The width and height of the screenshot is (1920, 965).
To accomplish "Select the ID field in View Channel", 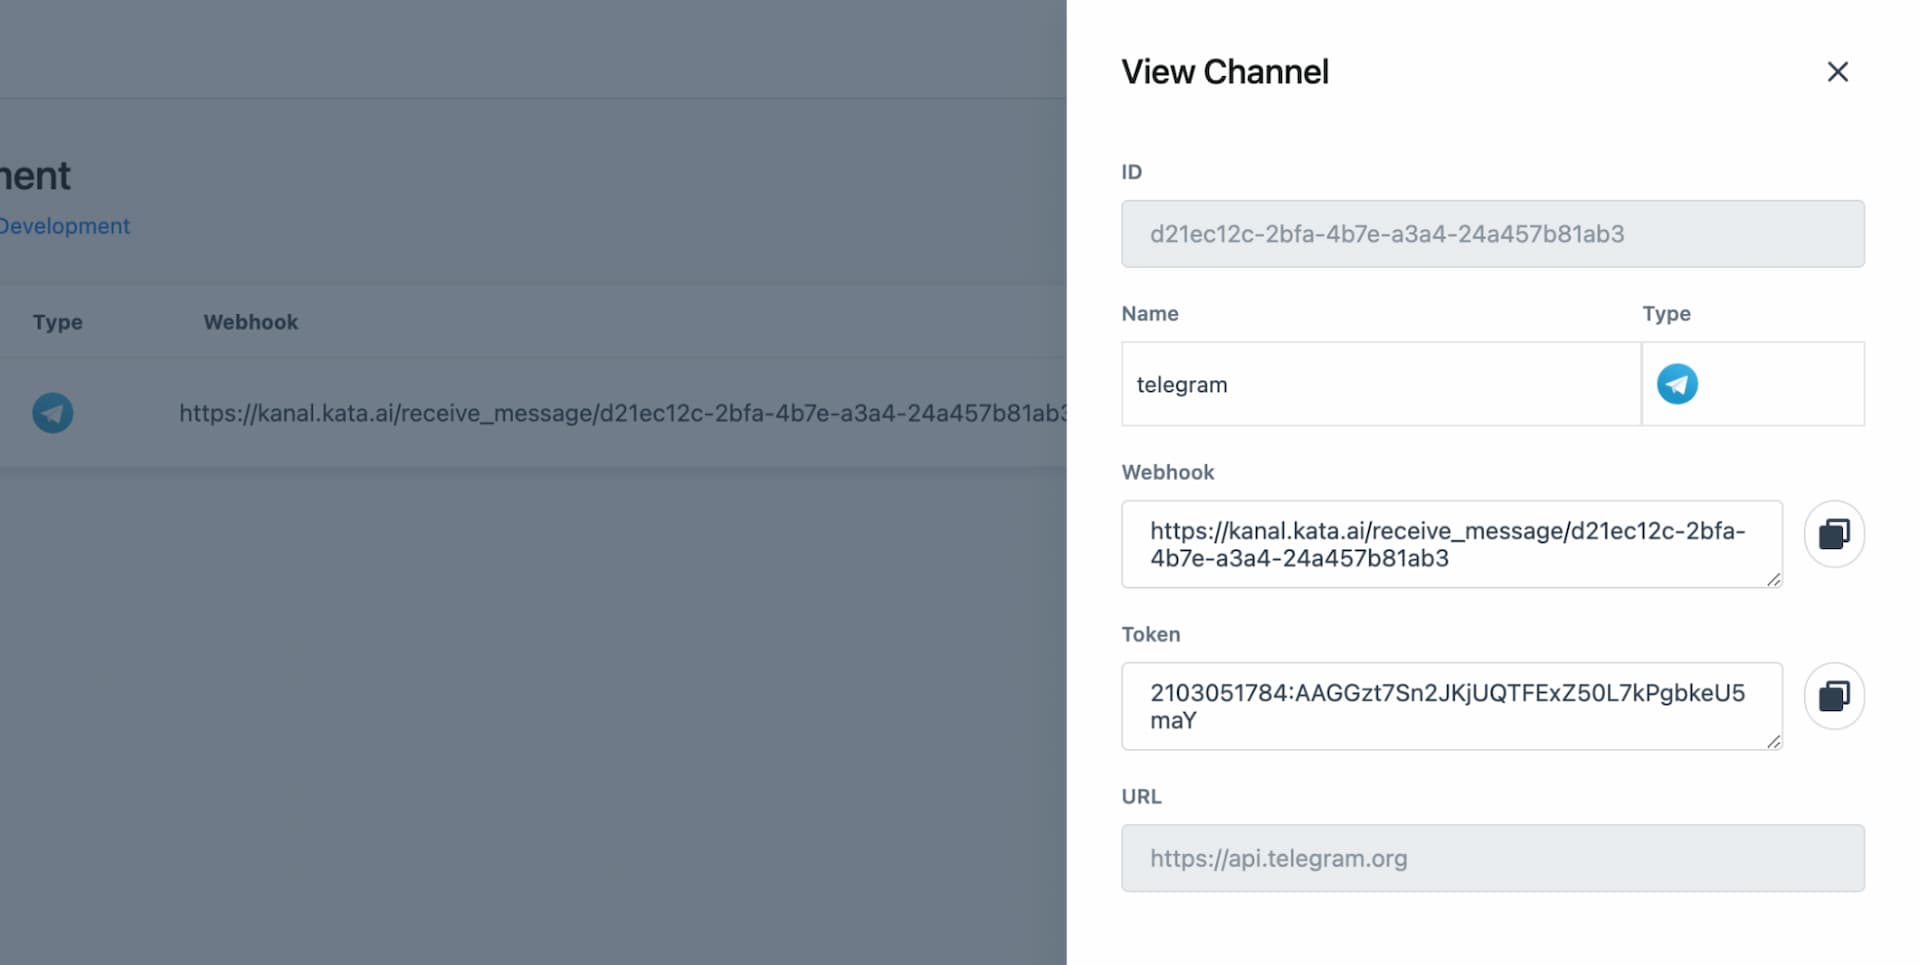I will coord(1492,234).
